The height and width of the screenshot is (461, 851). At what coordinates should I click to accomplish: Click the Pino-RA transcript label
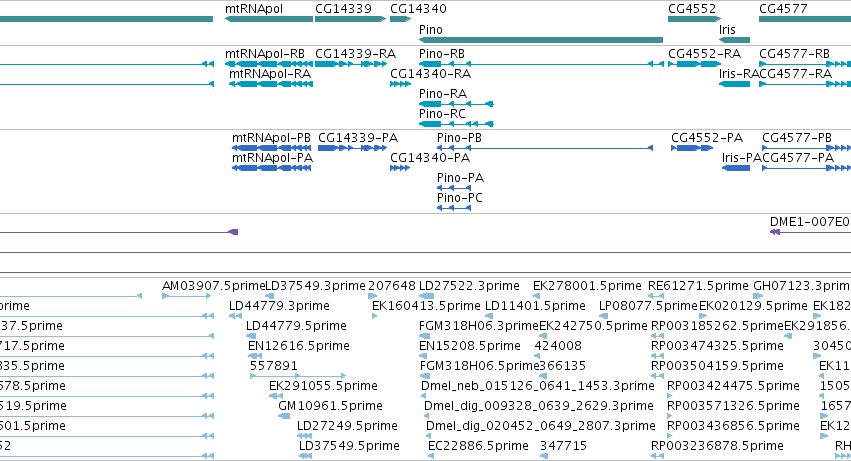[443, 94]
